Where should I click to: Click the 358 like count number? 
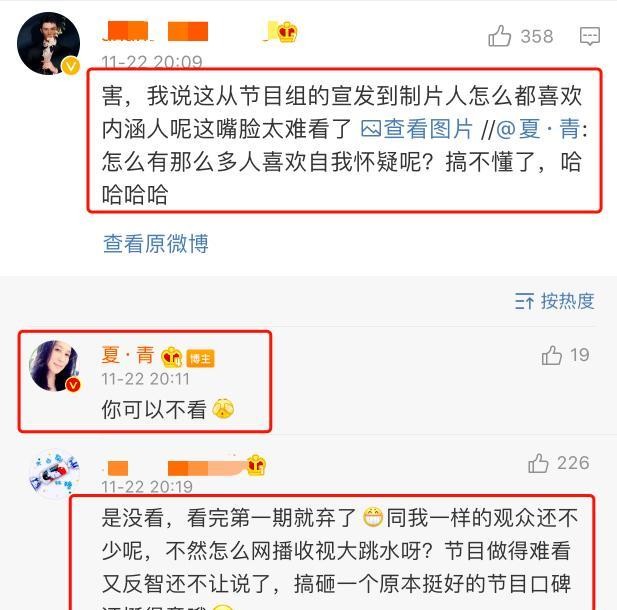coord(537,36)
